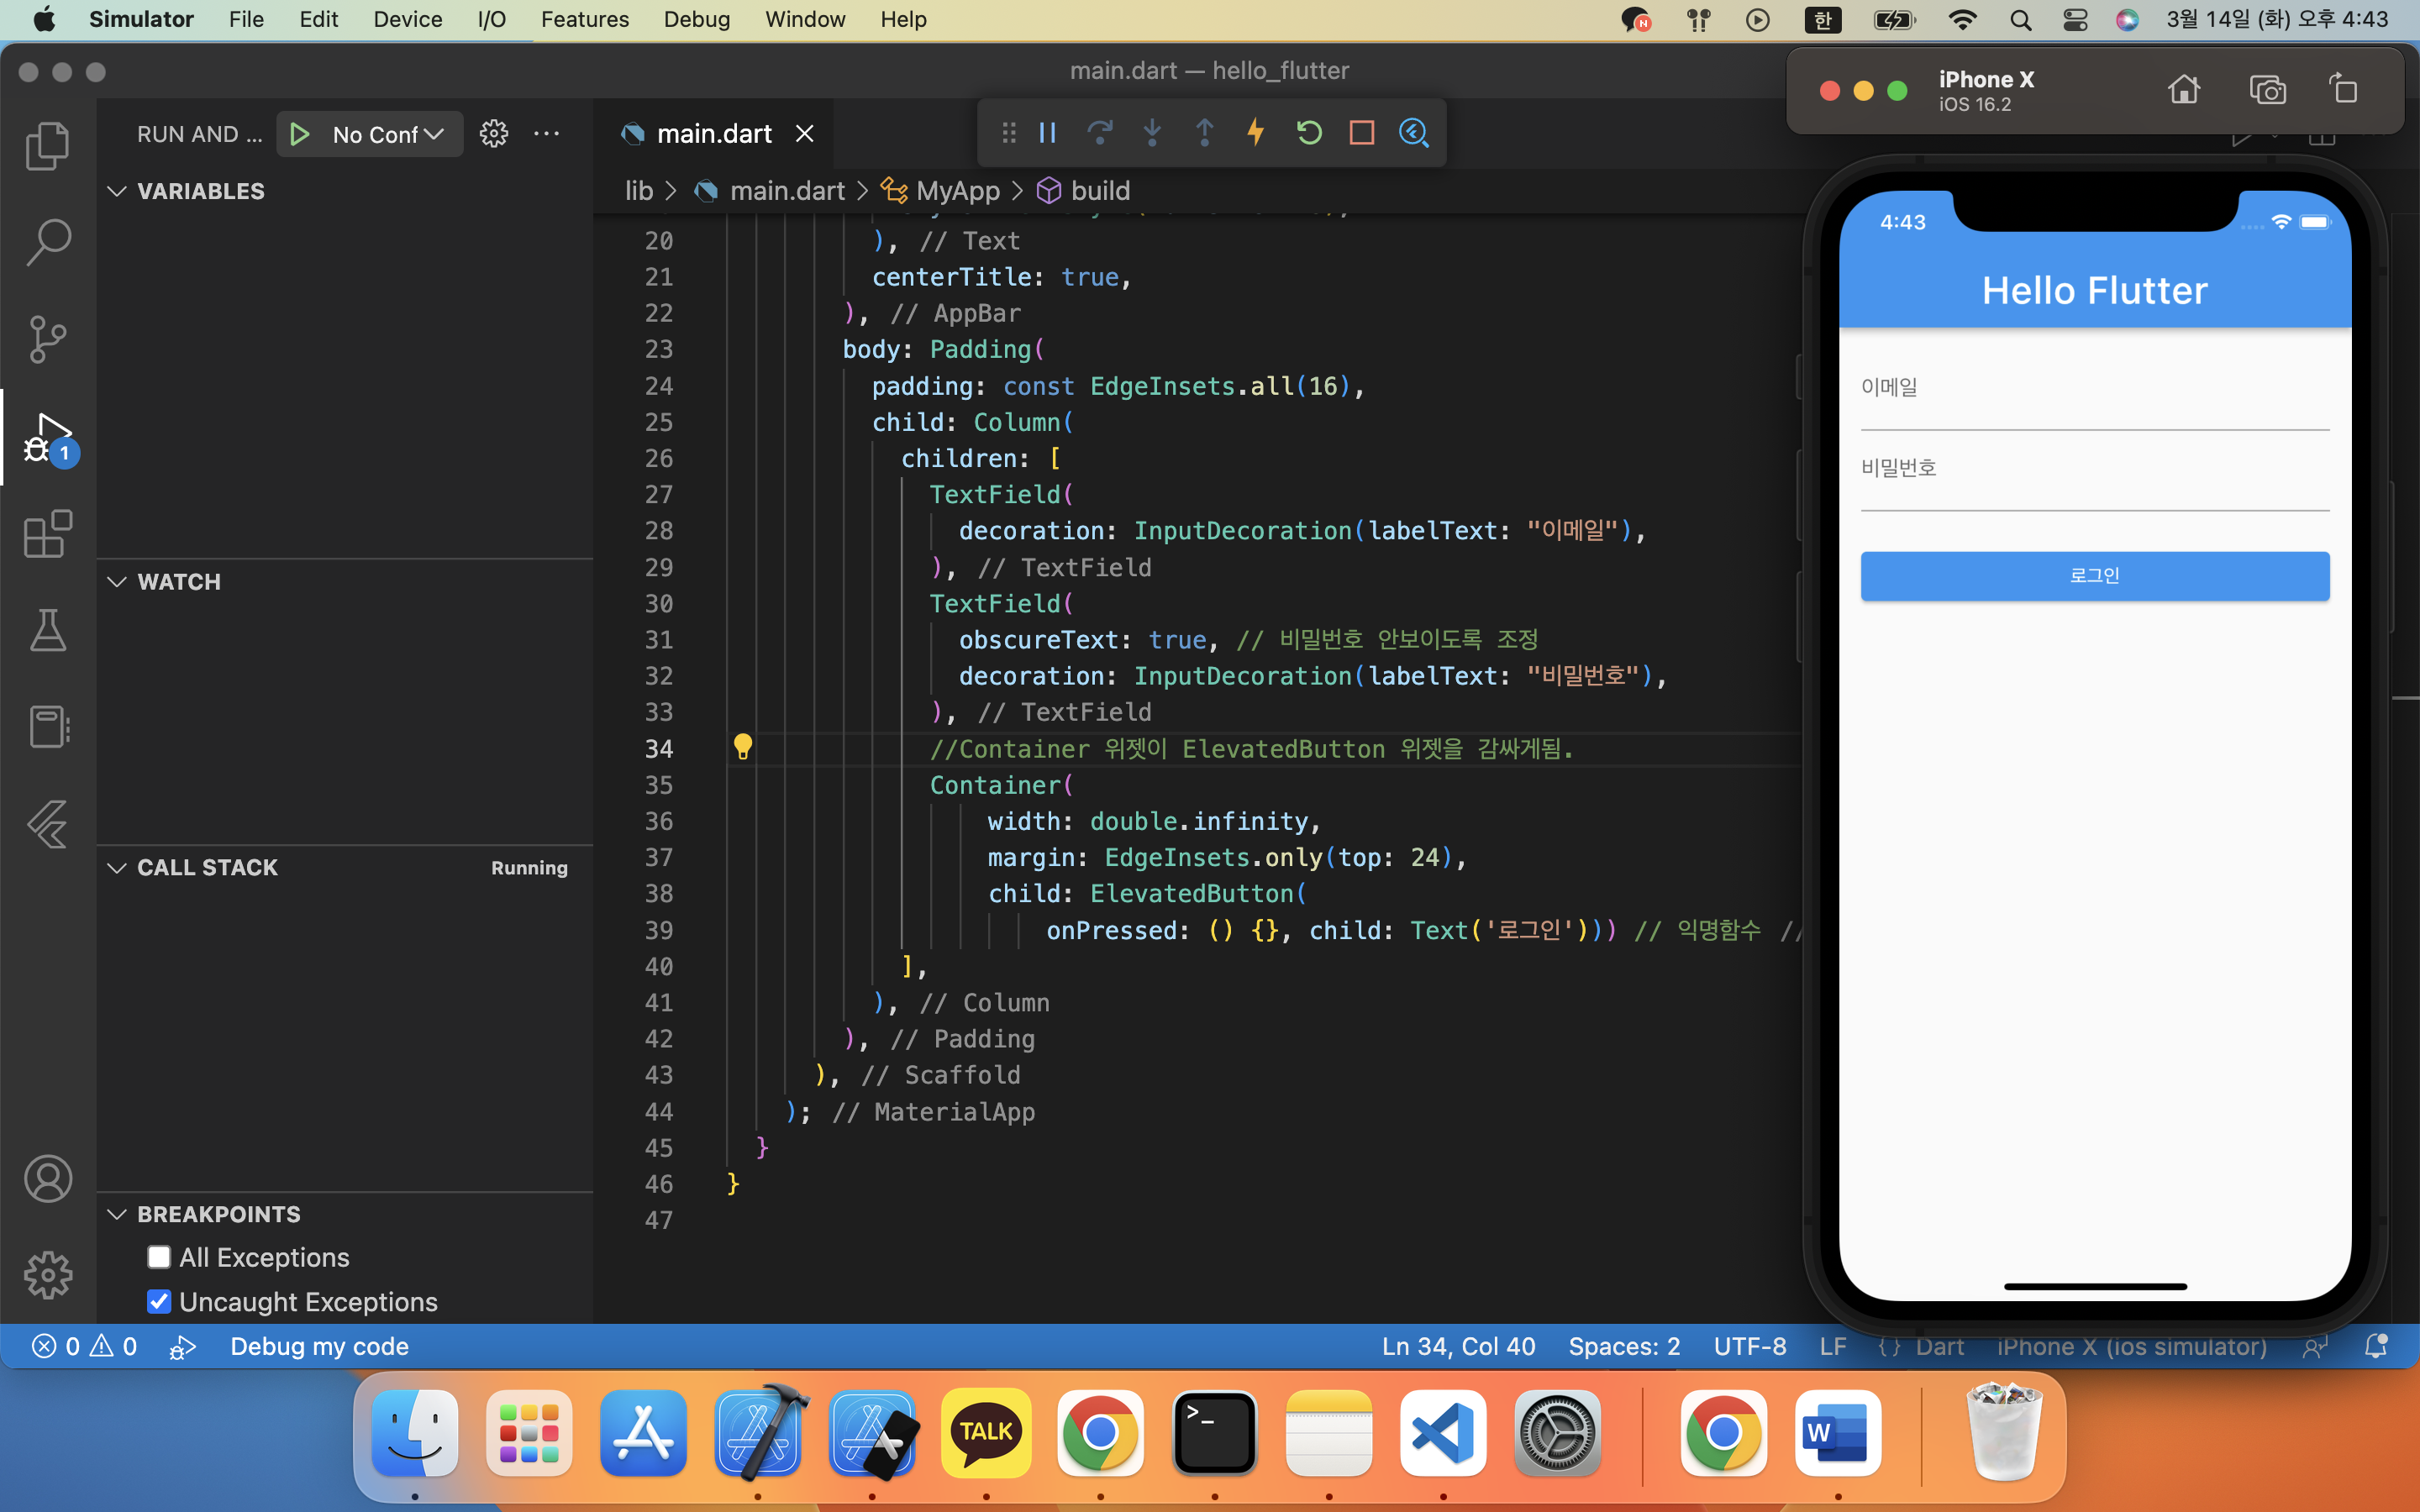Image resolution: width=2420 pixels, height=1512 pixels.
Task: Click the Start Debugging green play icon
Action: [x=299, y=134]
